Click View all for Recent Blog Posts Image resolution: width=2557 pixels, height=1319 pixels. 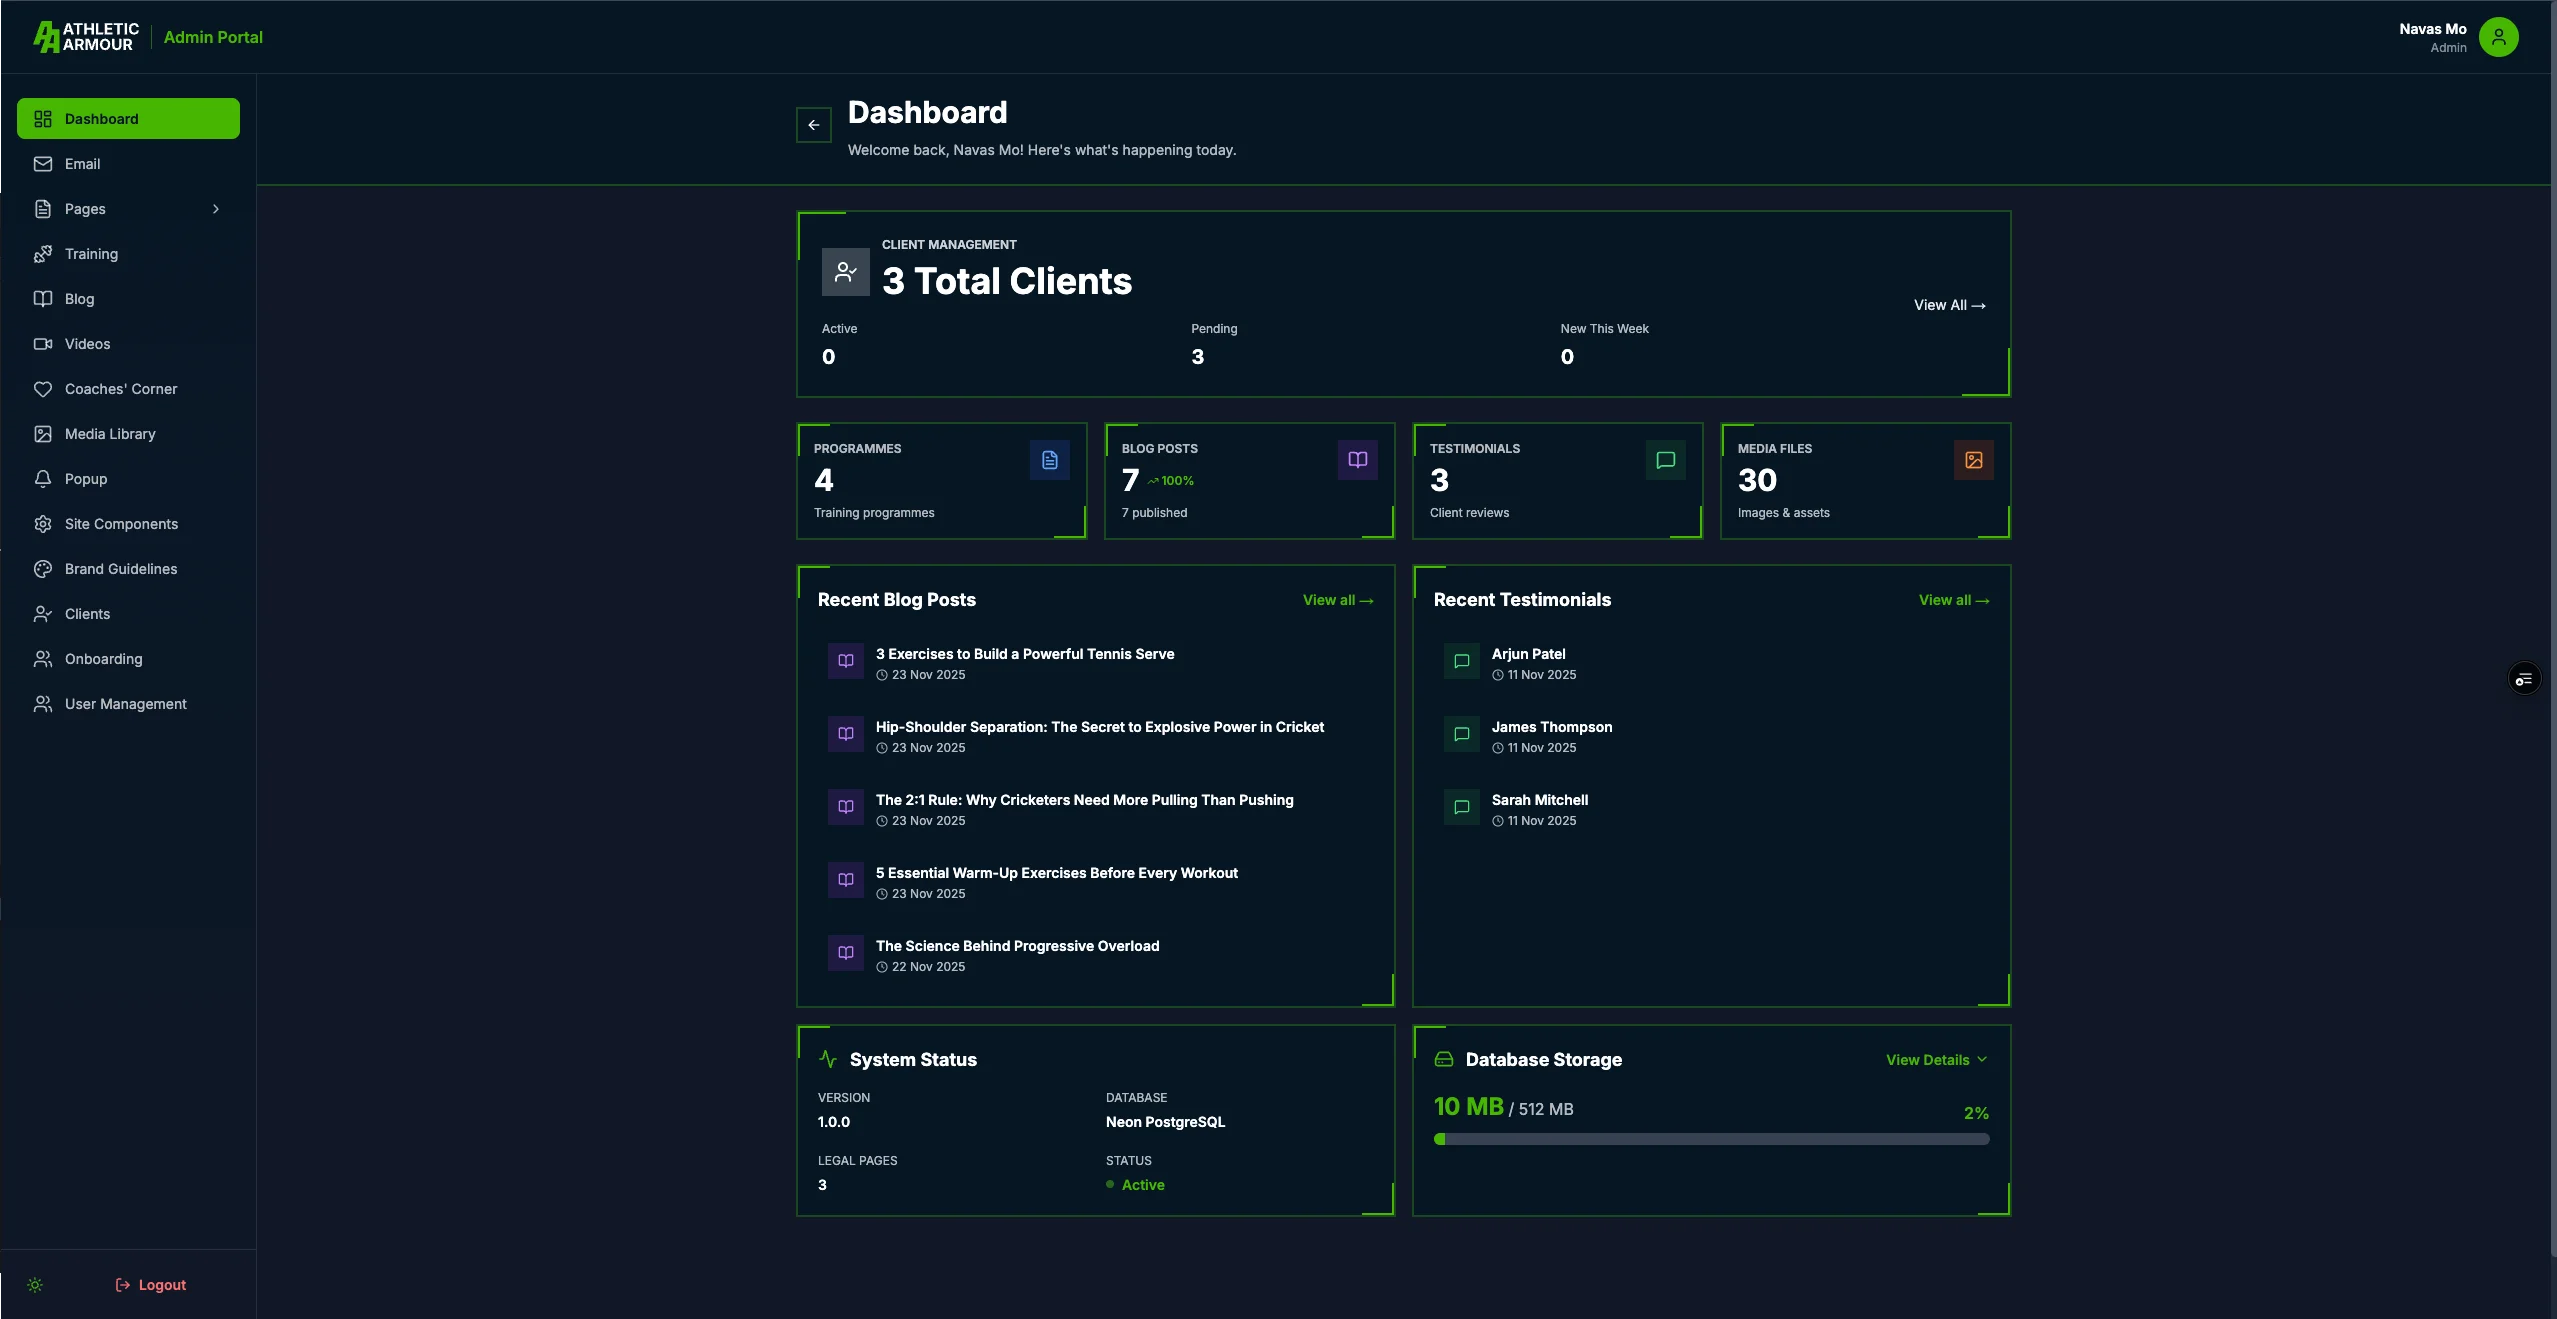point(1337,600)
